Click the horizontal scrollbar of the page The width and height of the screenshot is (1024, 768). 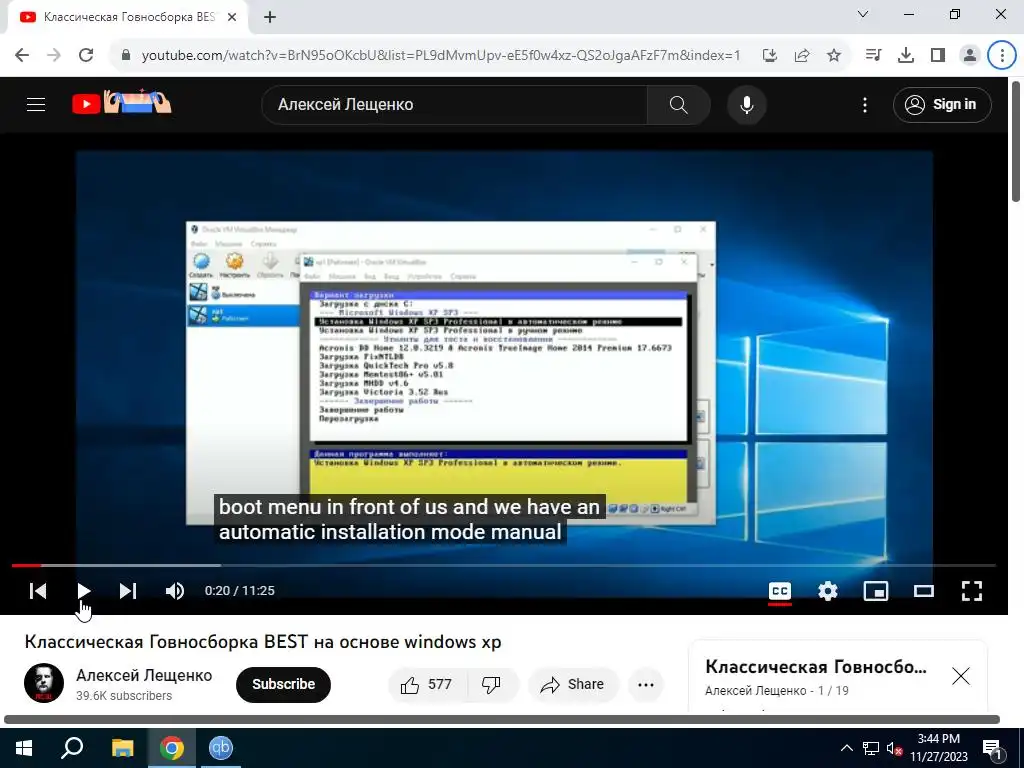pos(502,720)
